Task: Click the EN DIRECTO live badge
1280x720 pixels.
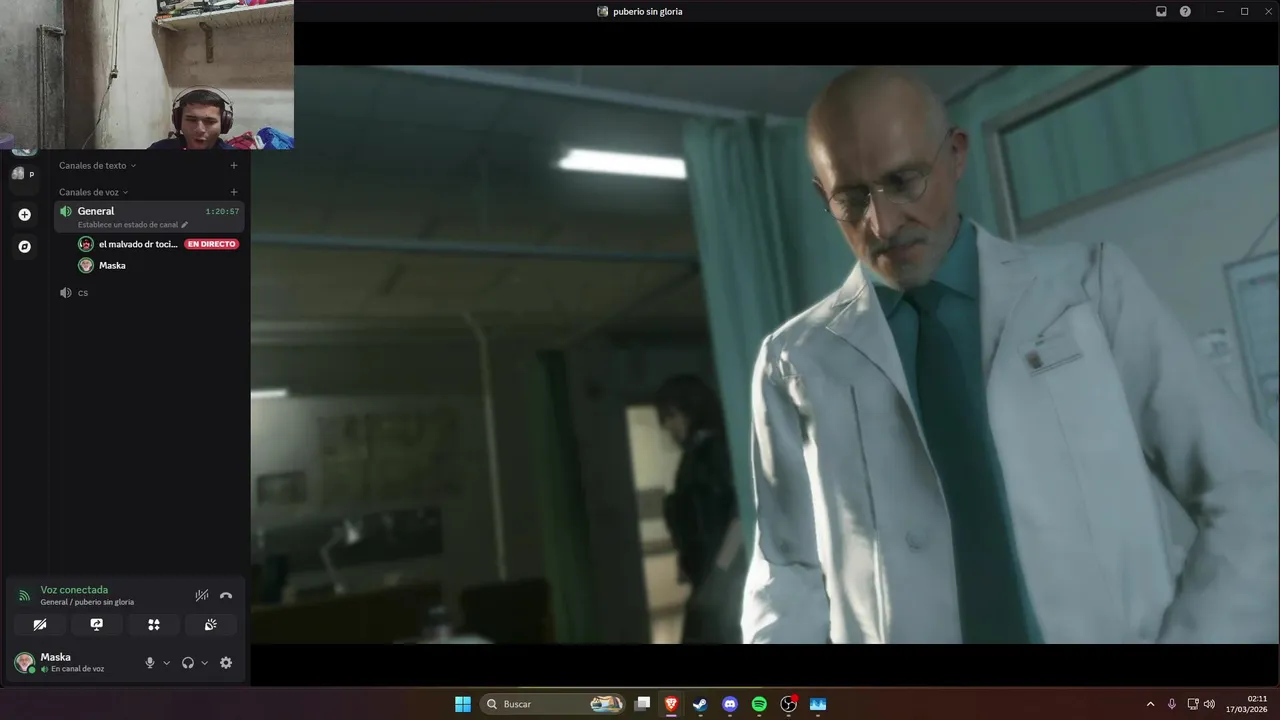Action: pos(212,244)
